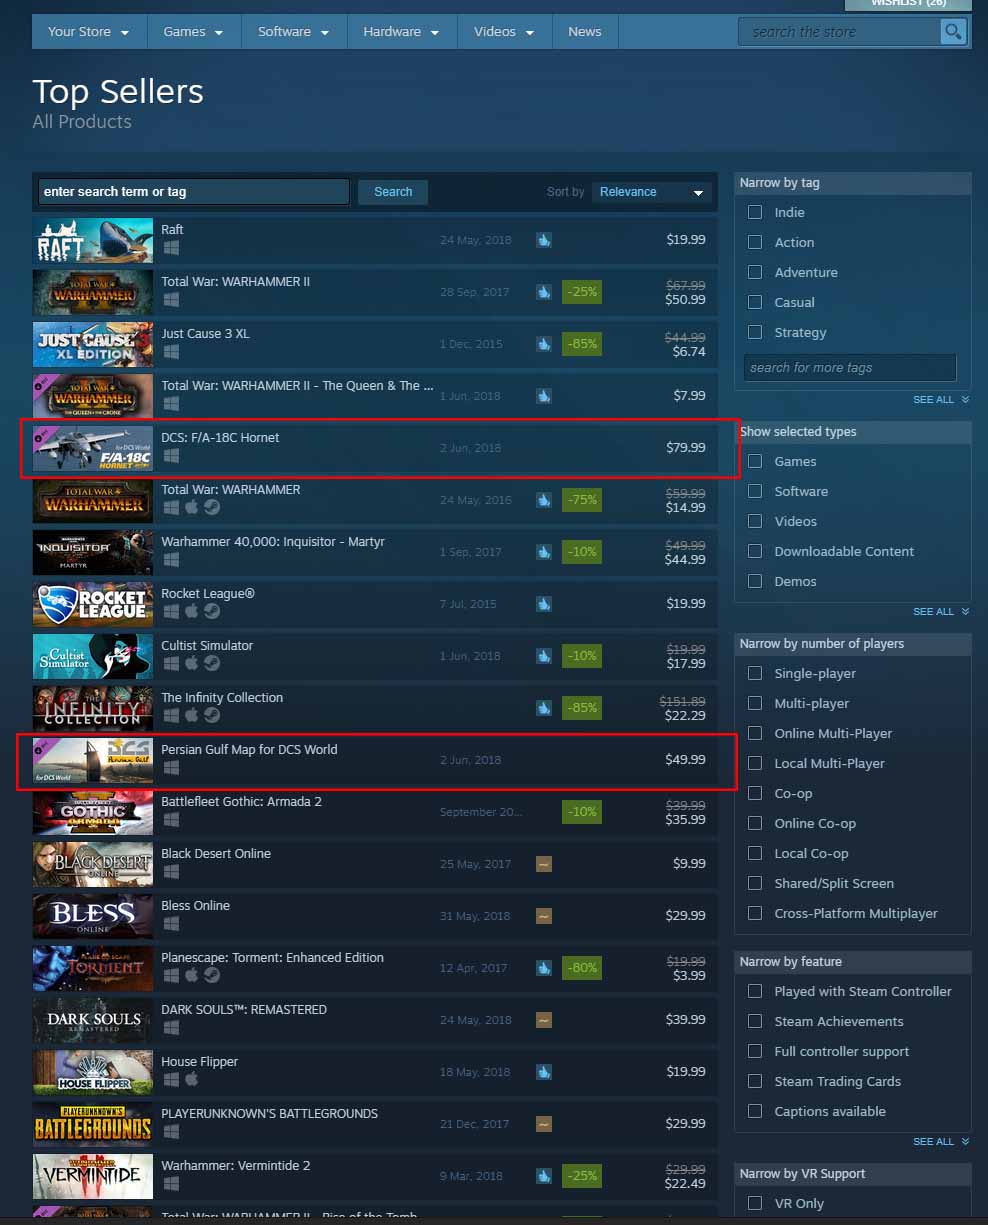Viewport: 988px width, 1225px height.
Task: Check the Downloadable Content type filter
Action: pyautogui.click(x=755, y=551)
